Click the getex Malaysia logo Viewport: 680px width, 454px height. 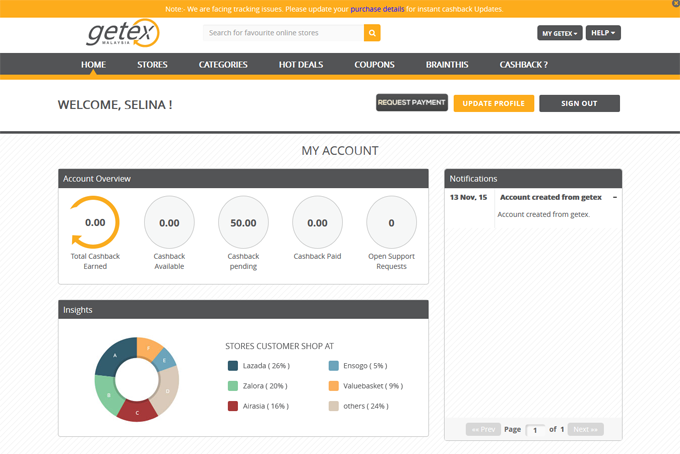coord(123,33)
